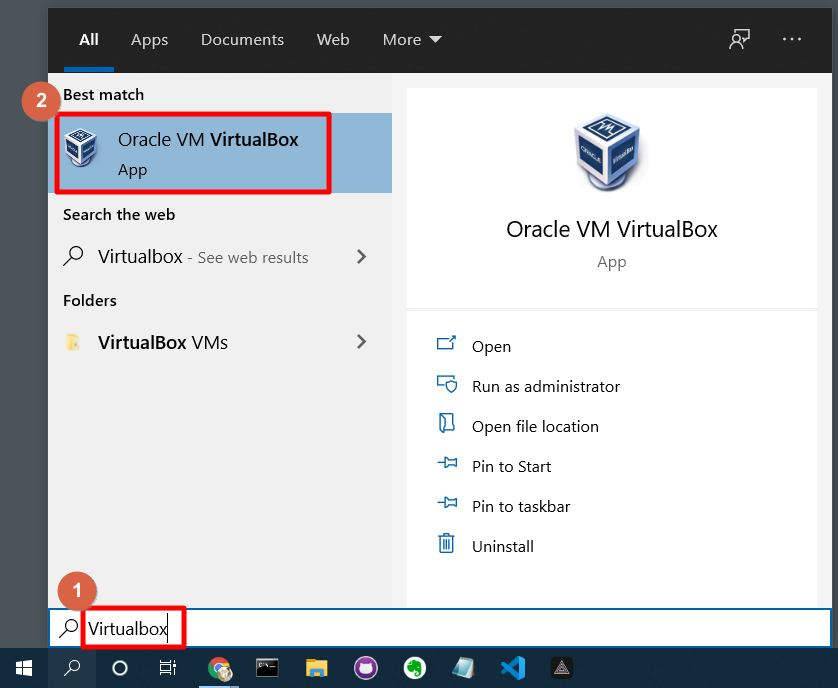The height and width of the screenshot is (688, 838).
Task: Launch Visual Studio Code from the taskbar
Action: [x=513, y=668]
